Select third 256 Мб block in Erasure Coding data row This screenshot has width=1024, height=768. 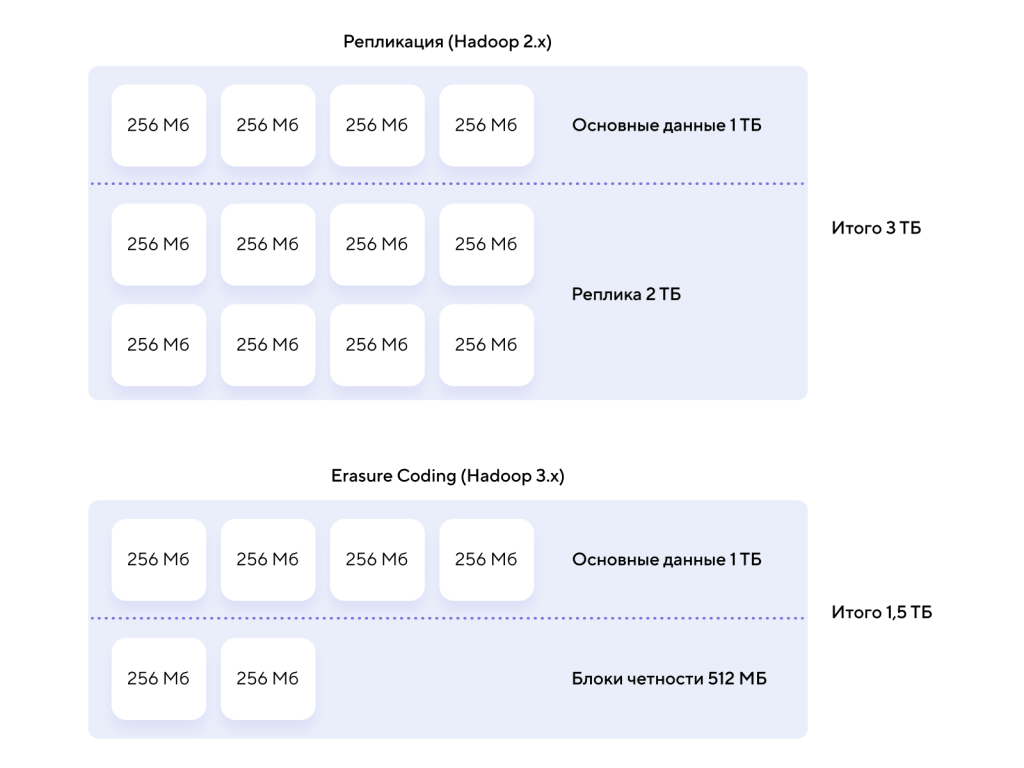point(377,560)
